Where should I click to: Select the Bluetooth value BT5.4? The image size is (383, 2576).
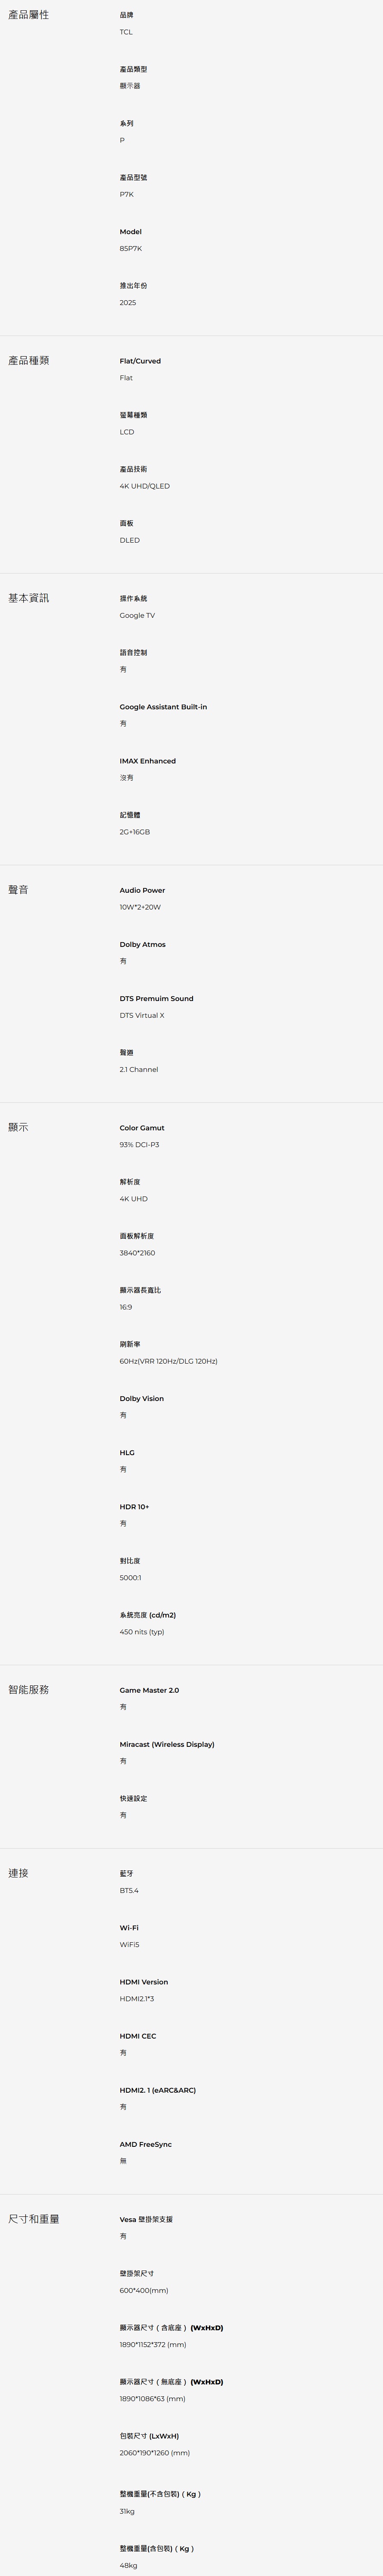(129, 1890)
